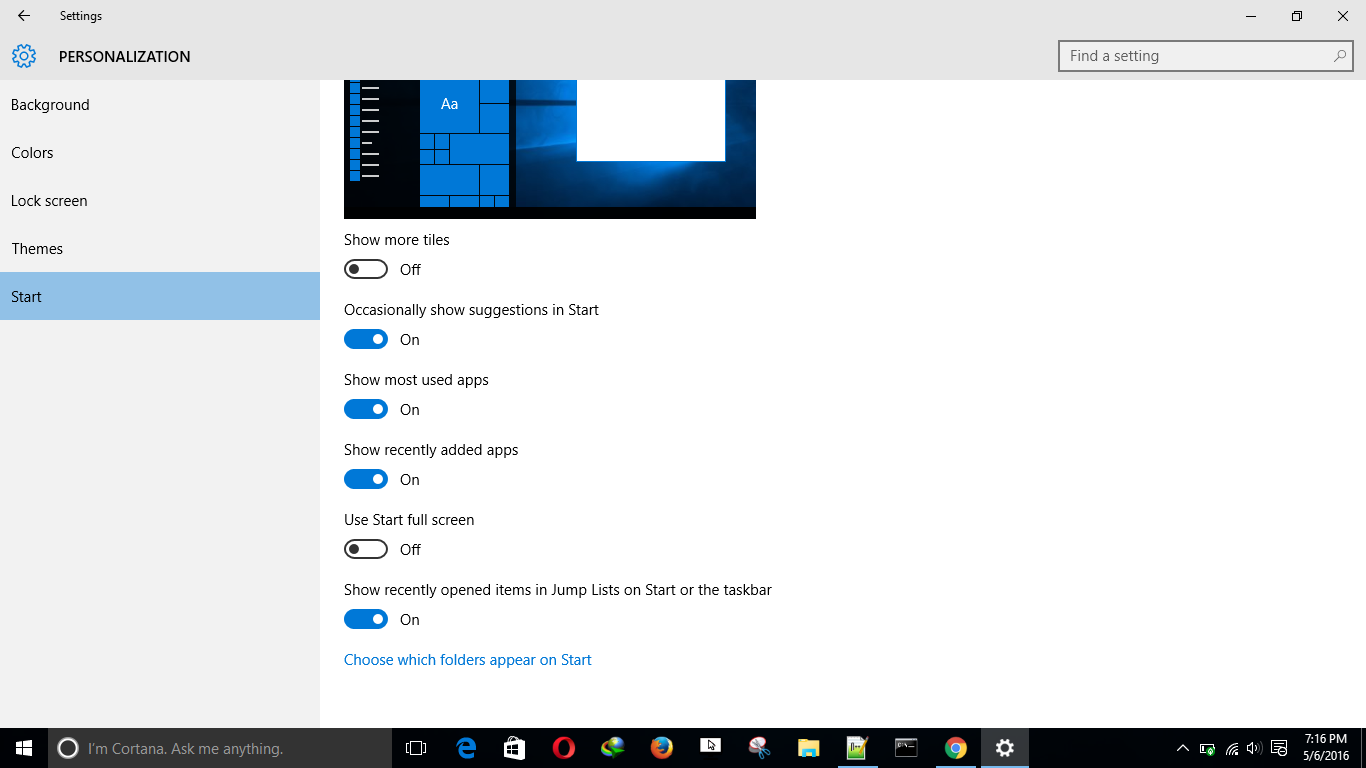Image resolution: width=1366 pixels, height=768 pixels.
Task: Open File Explorer from the taskbar
Action: [x=808, y=748]
